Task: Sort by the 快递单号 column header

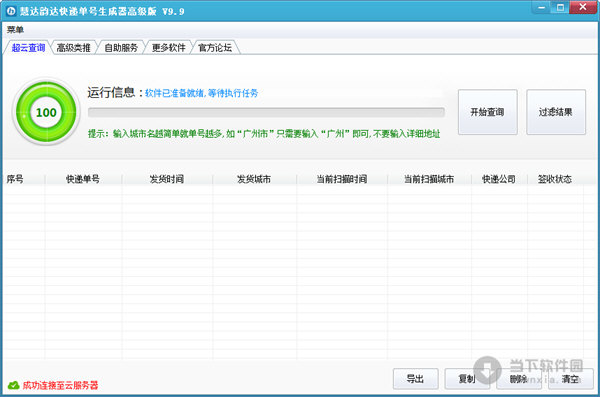Action: point(83,179)
